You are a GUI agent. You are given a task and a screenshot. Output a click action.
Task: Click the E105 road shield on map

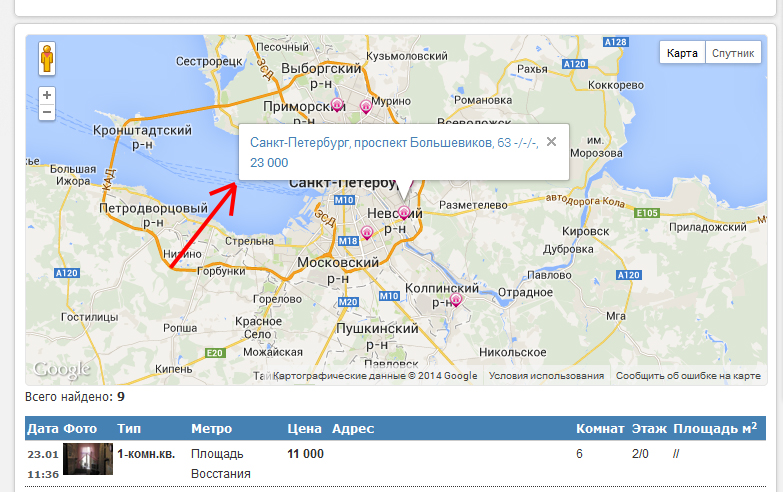[647, 213]
